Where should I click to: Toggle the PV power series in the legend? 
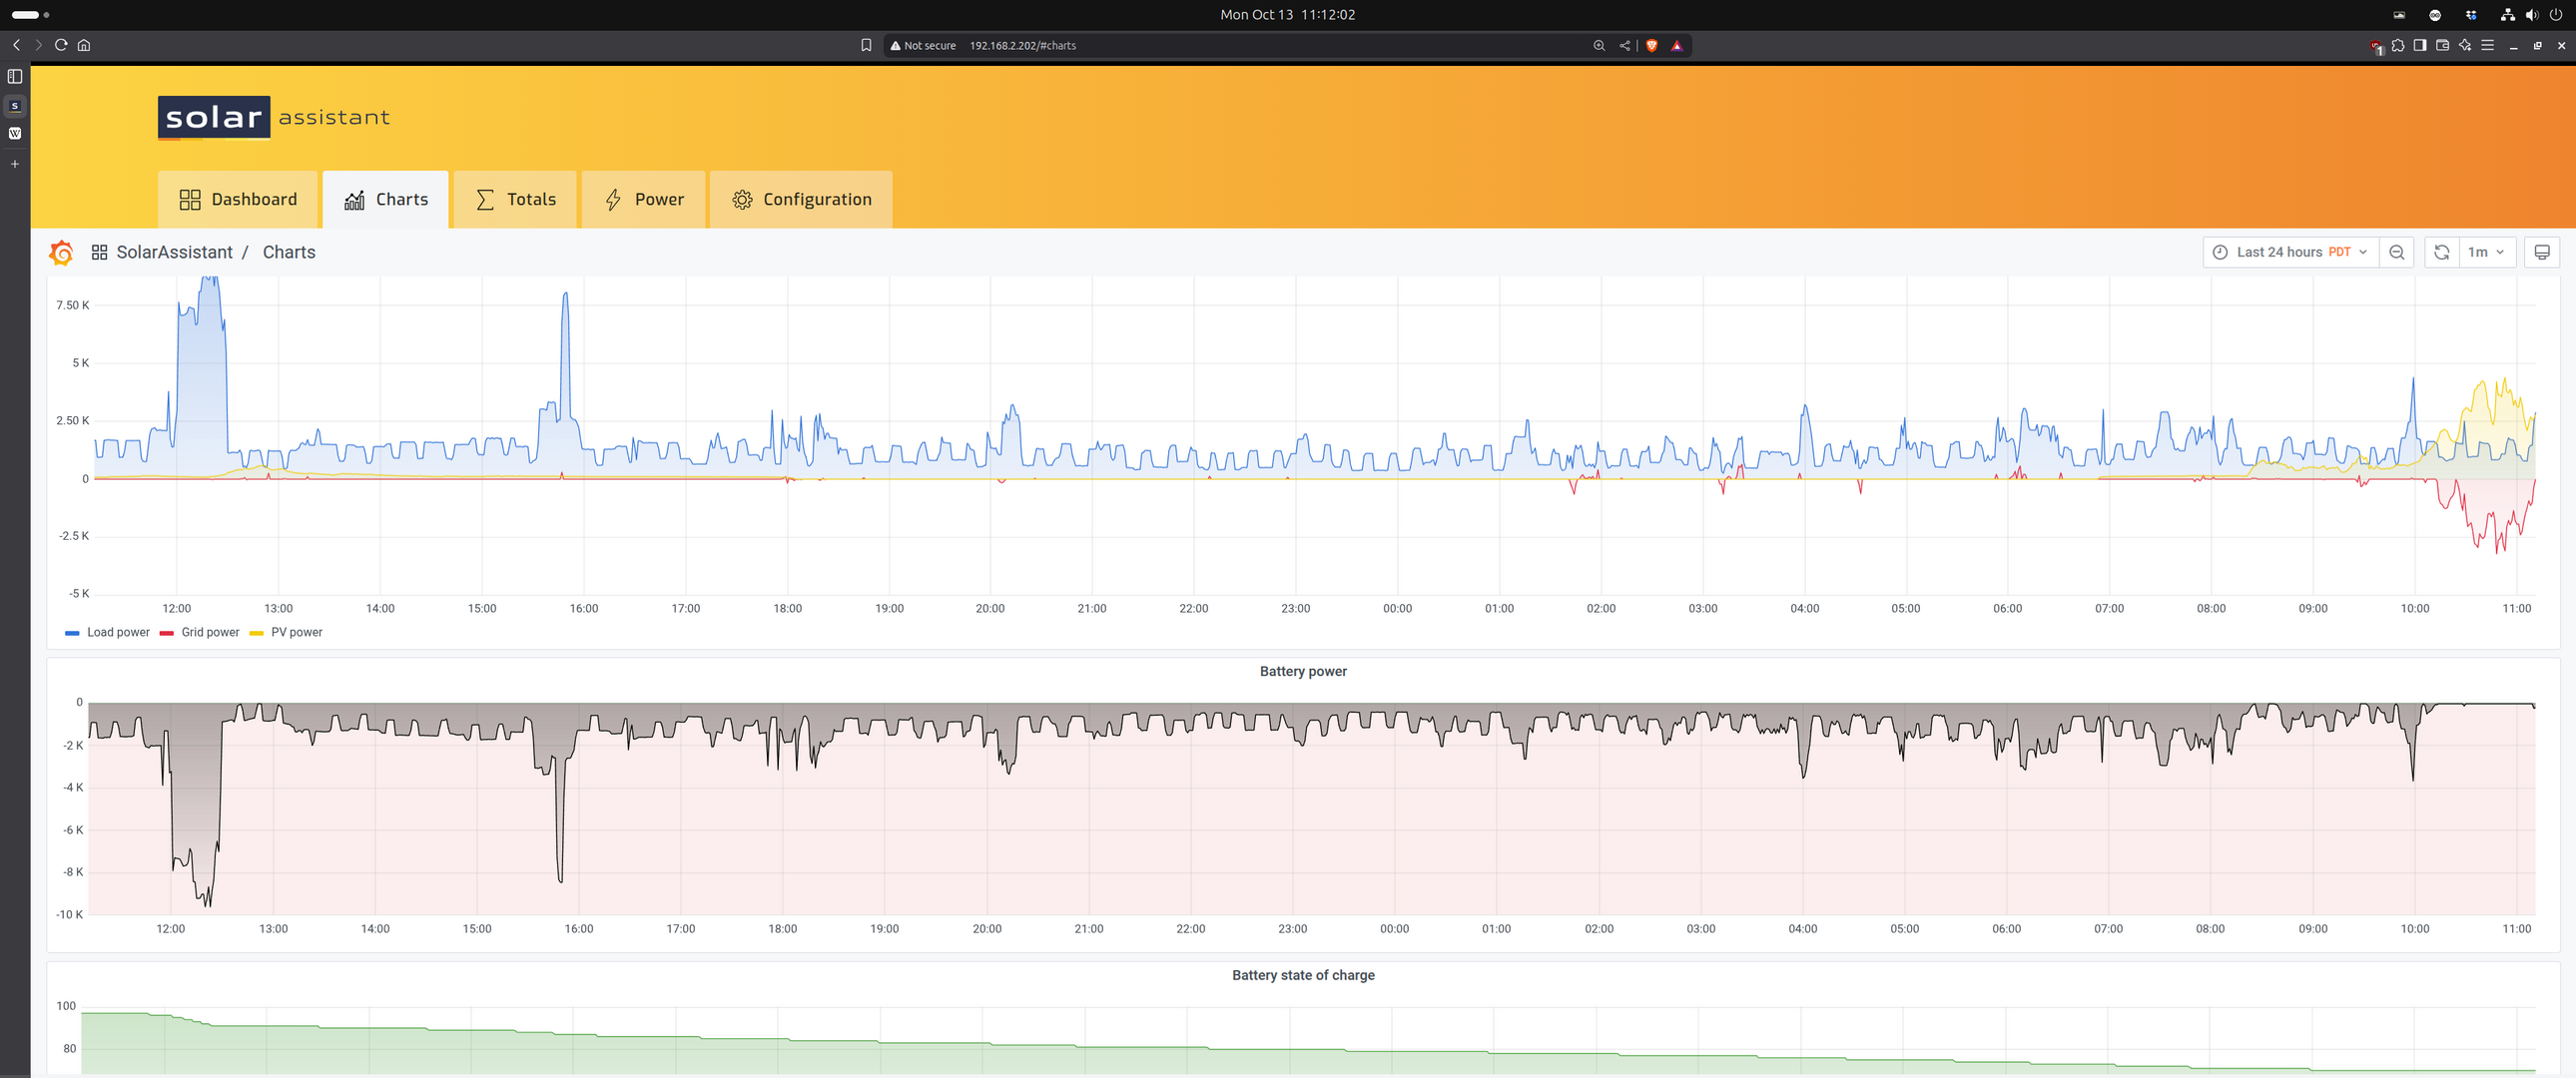(296, 632)
